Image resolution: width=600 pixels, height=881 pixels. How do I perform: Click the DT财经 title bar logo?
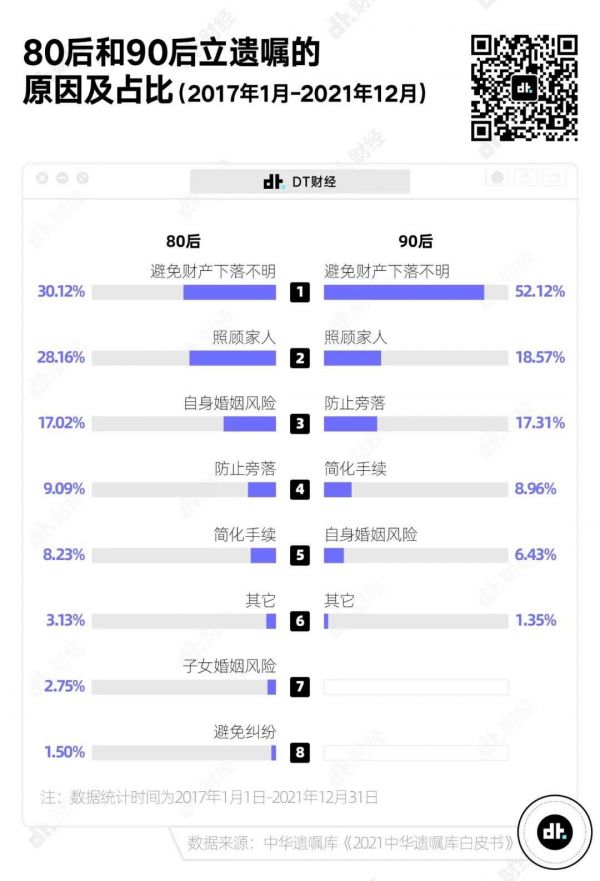[300, 181]
